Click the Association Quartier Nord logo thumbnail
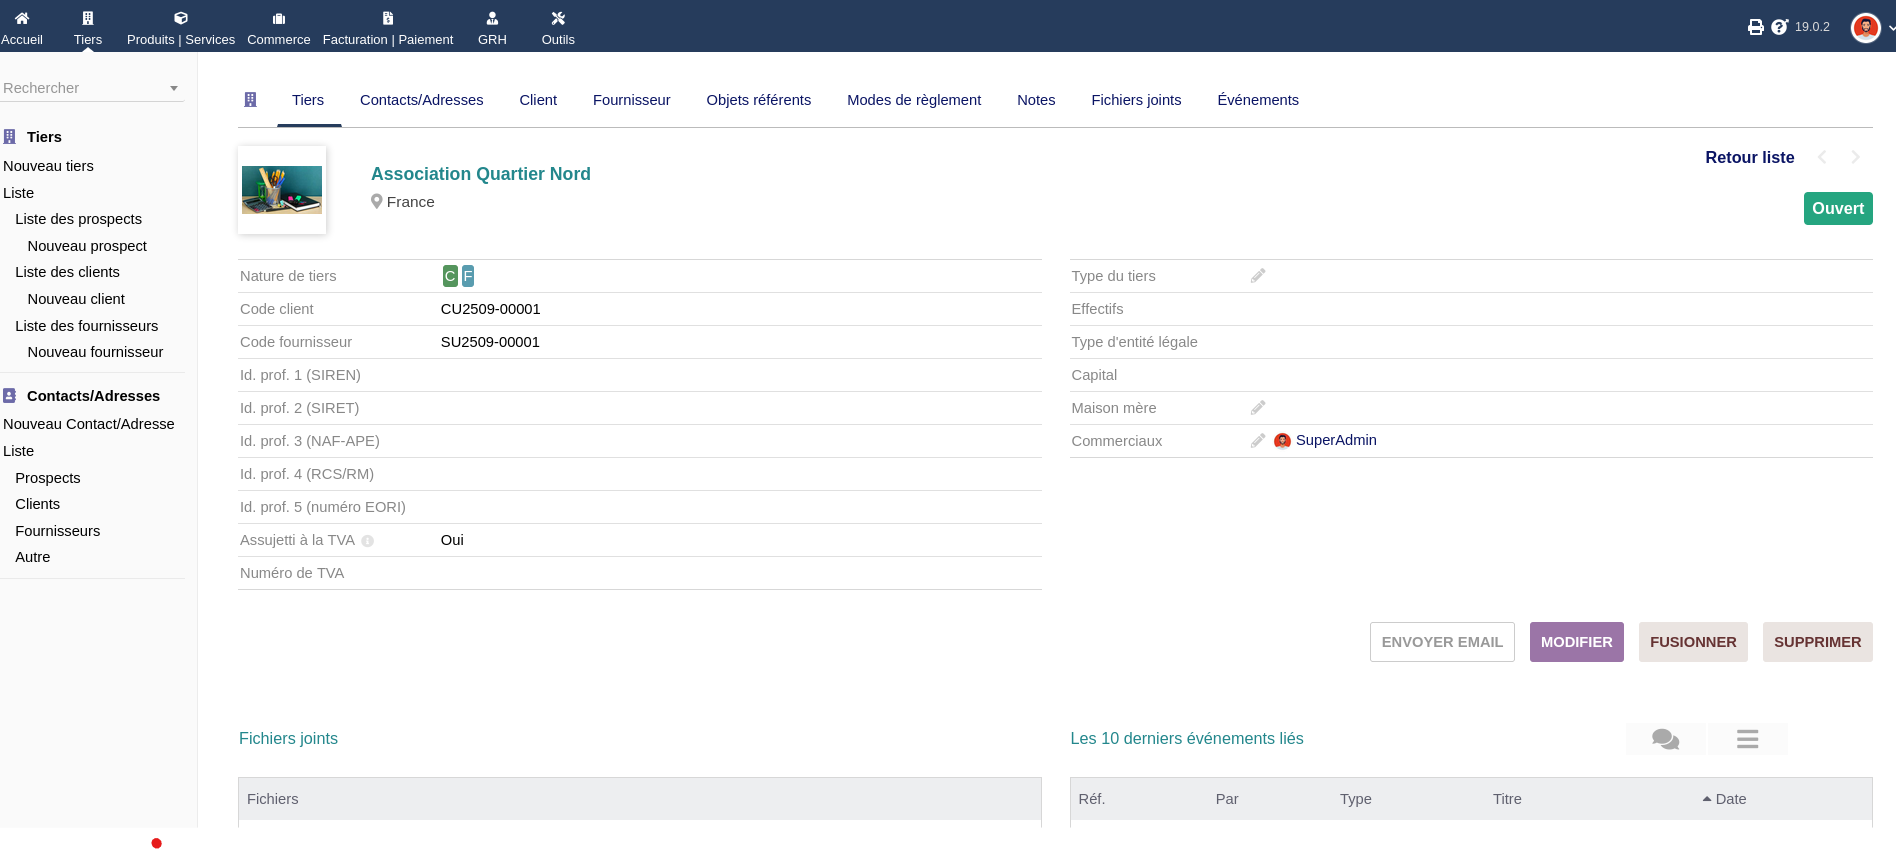 pyautogui.click(x=282, y=190)
